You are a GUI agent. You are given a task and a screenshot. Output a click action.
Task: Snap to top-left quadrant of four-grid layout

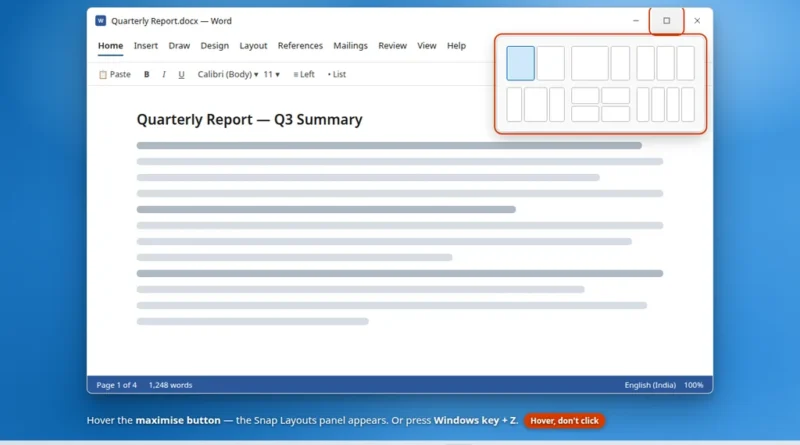[x=585, y=95]
